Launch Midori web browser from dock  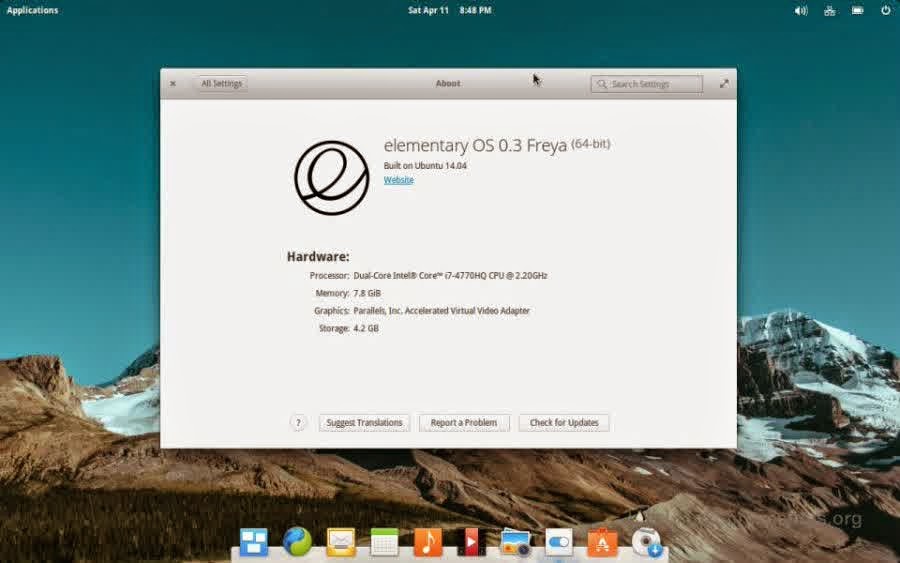[x=297, y=541]
